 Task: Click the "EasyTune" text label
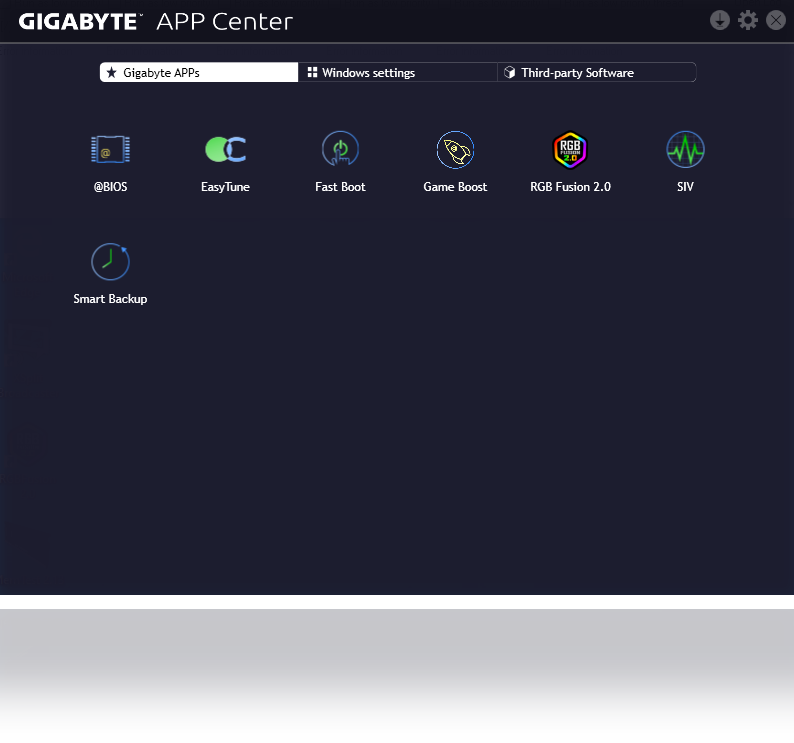(225, 187)
